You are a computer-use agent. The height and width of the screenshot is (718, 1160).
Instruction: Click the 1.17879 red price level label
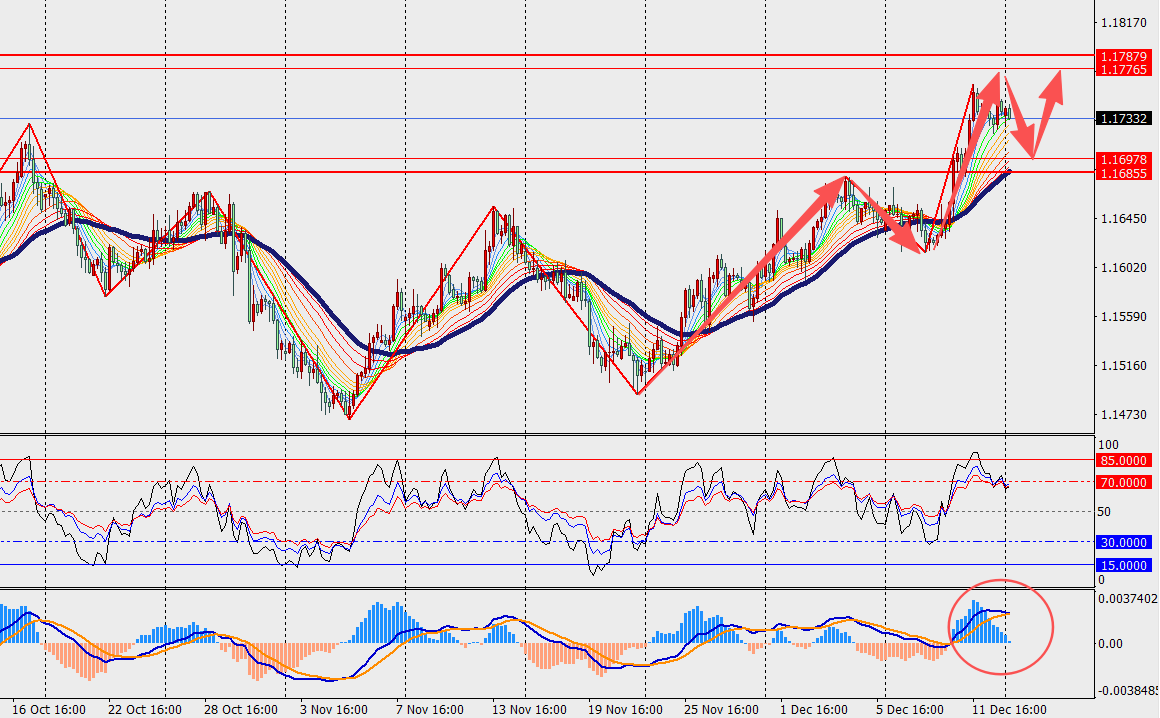coord(1122,56)
